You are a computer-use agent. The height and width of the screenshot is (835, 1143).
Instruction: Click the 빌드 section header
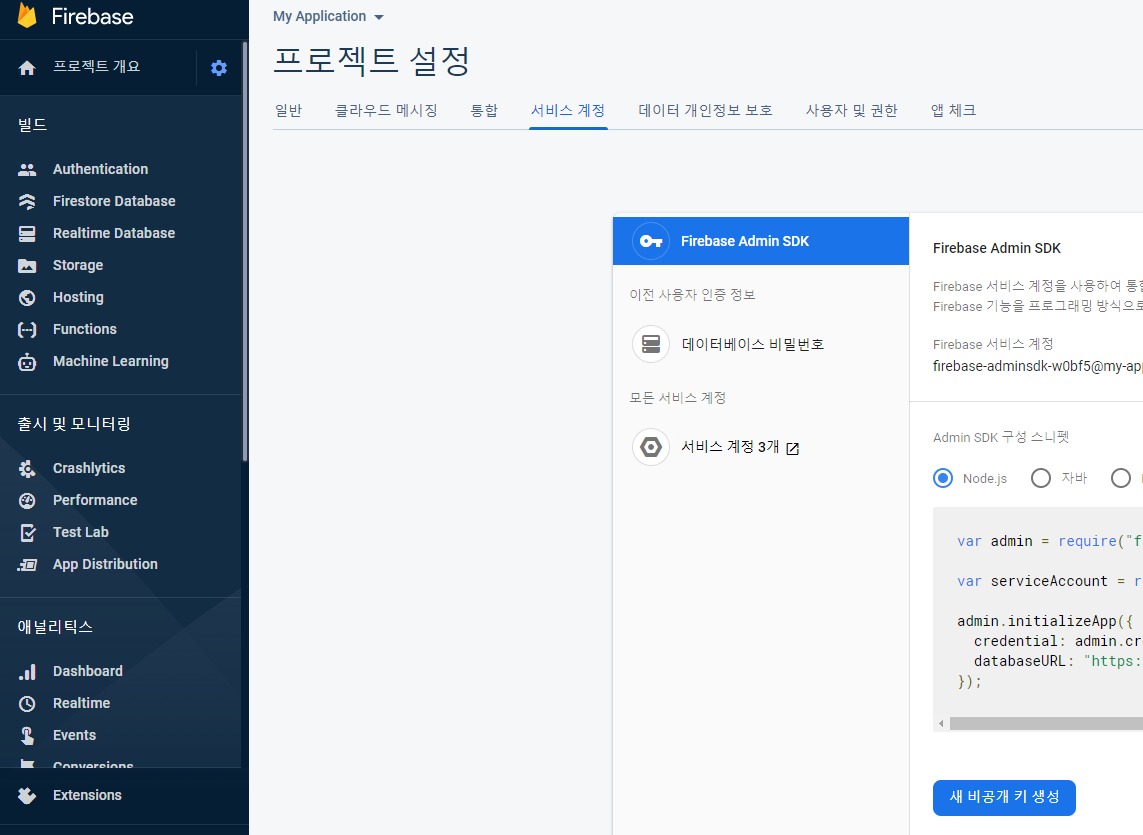[x=32, y=125]
